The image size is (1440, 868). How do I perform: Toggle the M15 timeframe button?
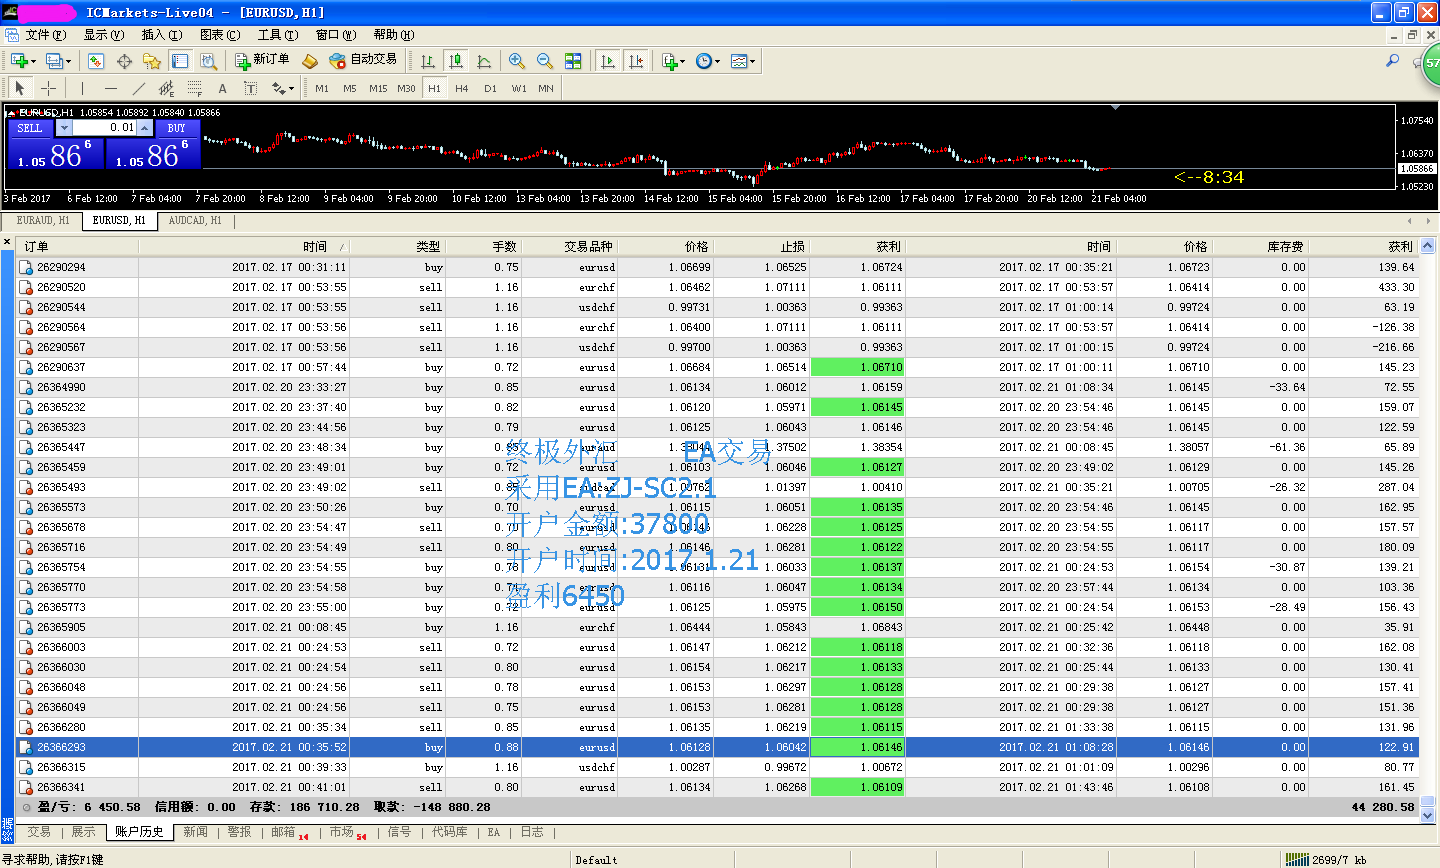click(x=378, y=88)
